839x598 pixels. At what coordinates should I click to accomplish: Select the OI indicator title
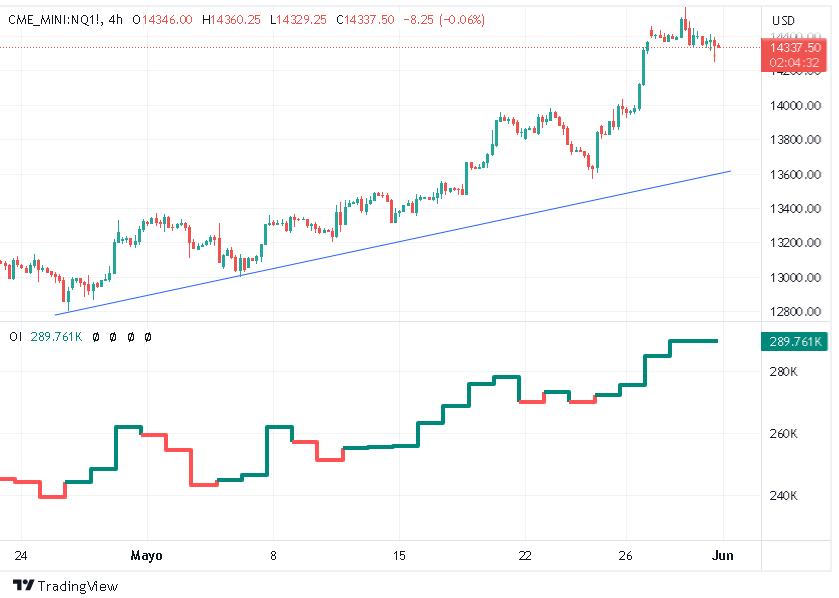point(15,337)
